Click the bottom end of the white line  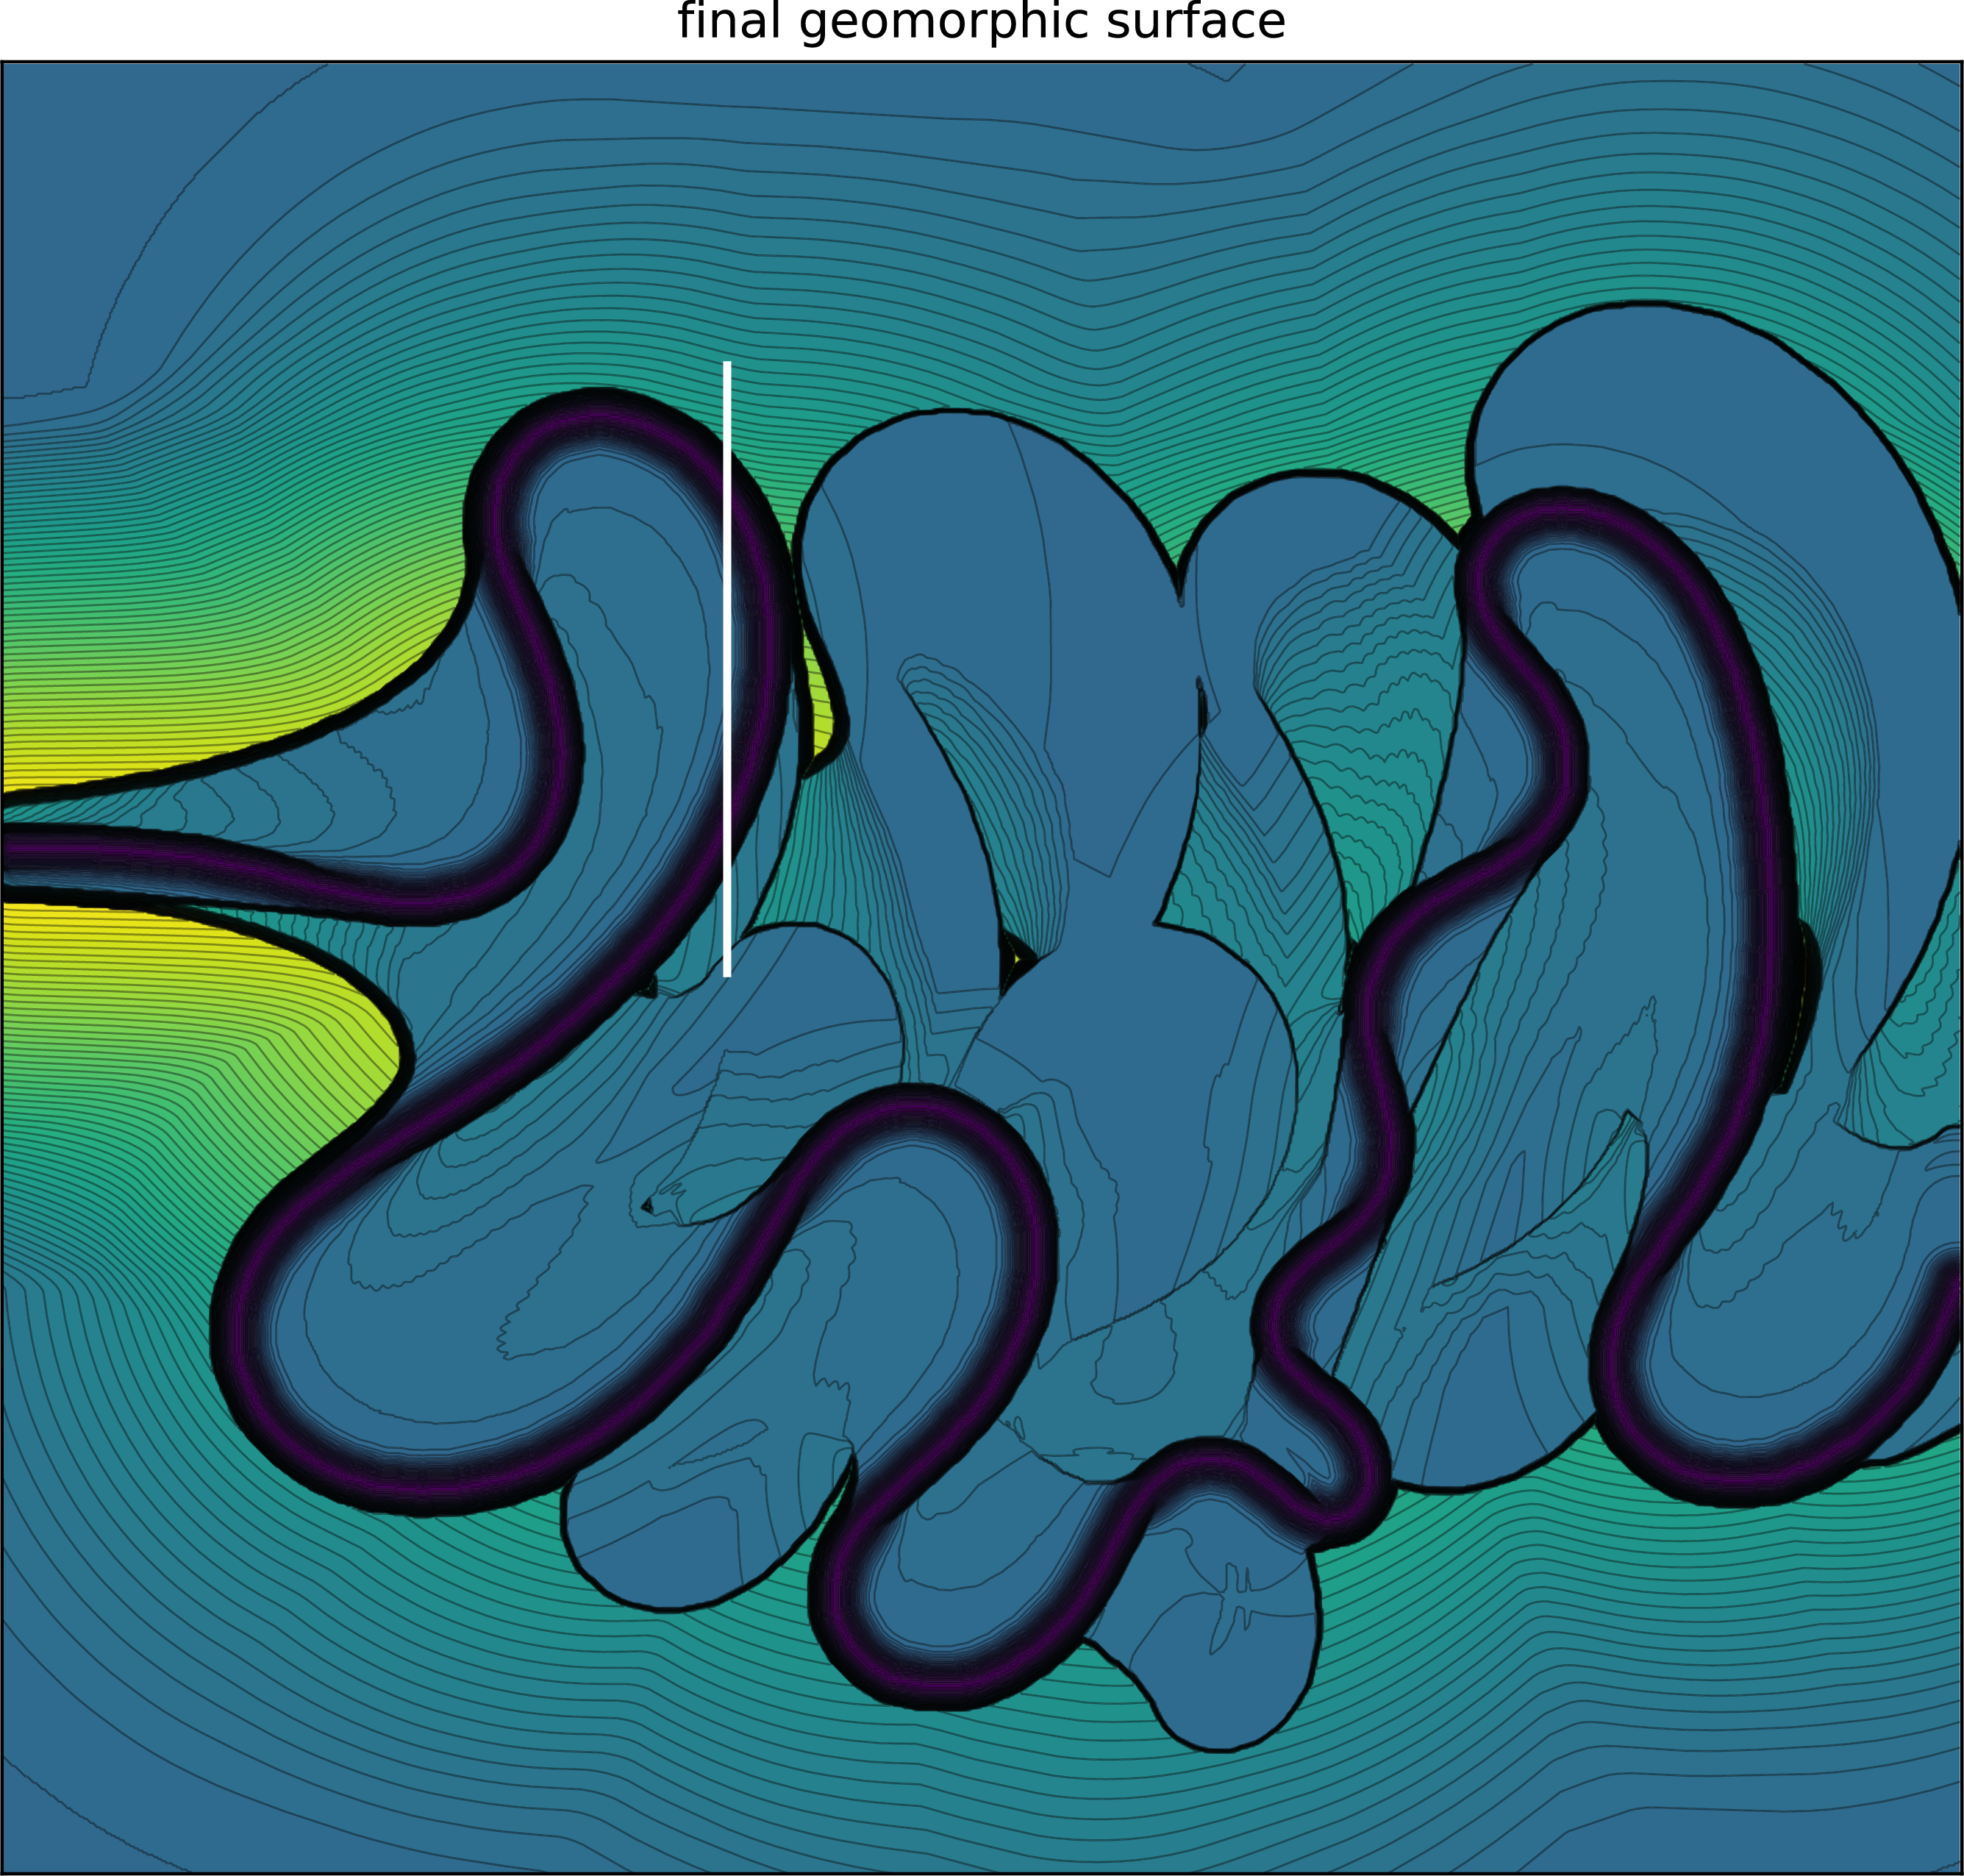pyautogui.click(x=727, y=973)
